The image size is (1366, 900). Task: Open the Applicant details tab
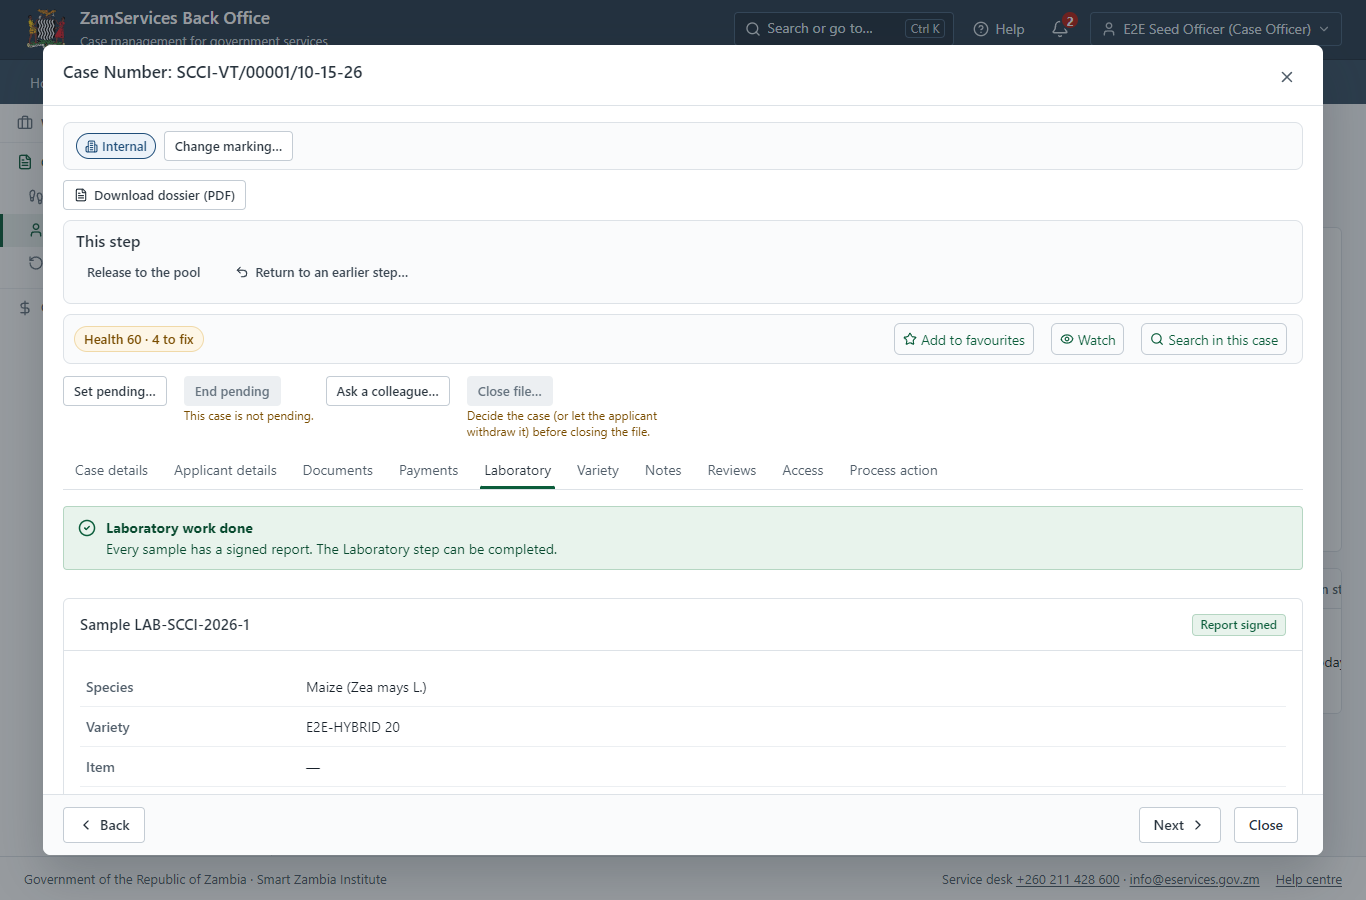pos(225,470)
